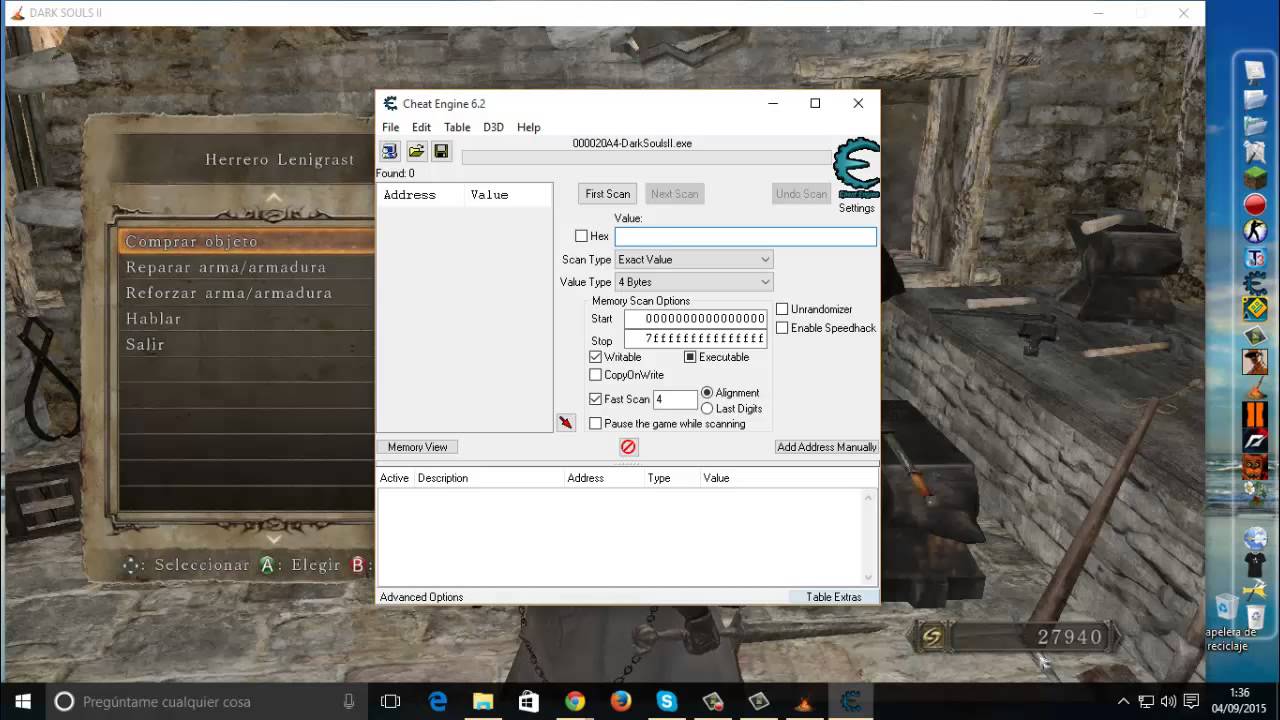Open volume control in system tray
The width and height of the screenshot is (1280, 720).
click(1169, 701)
